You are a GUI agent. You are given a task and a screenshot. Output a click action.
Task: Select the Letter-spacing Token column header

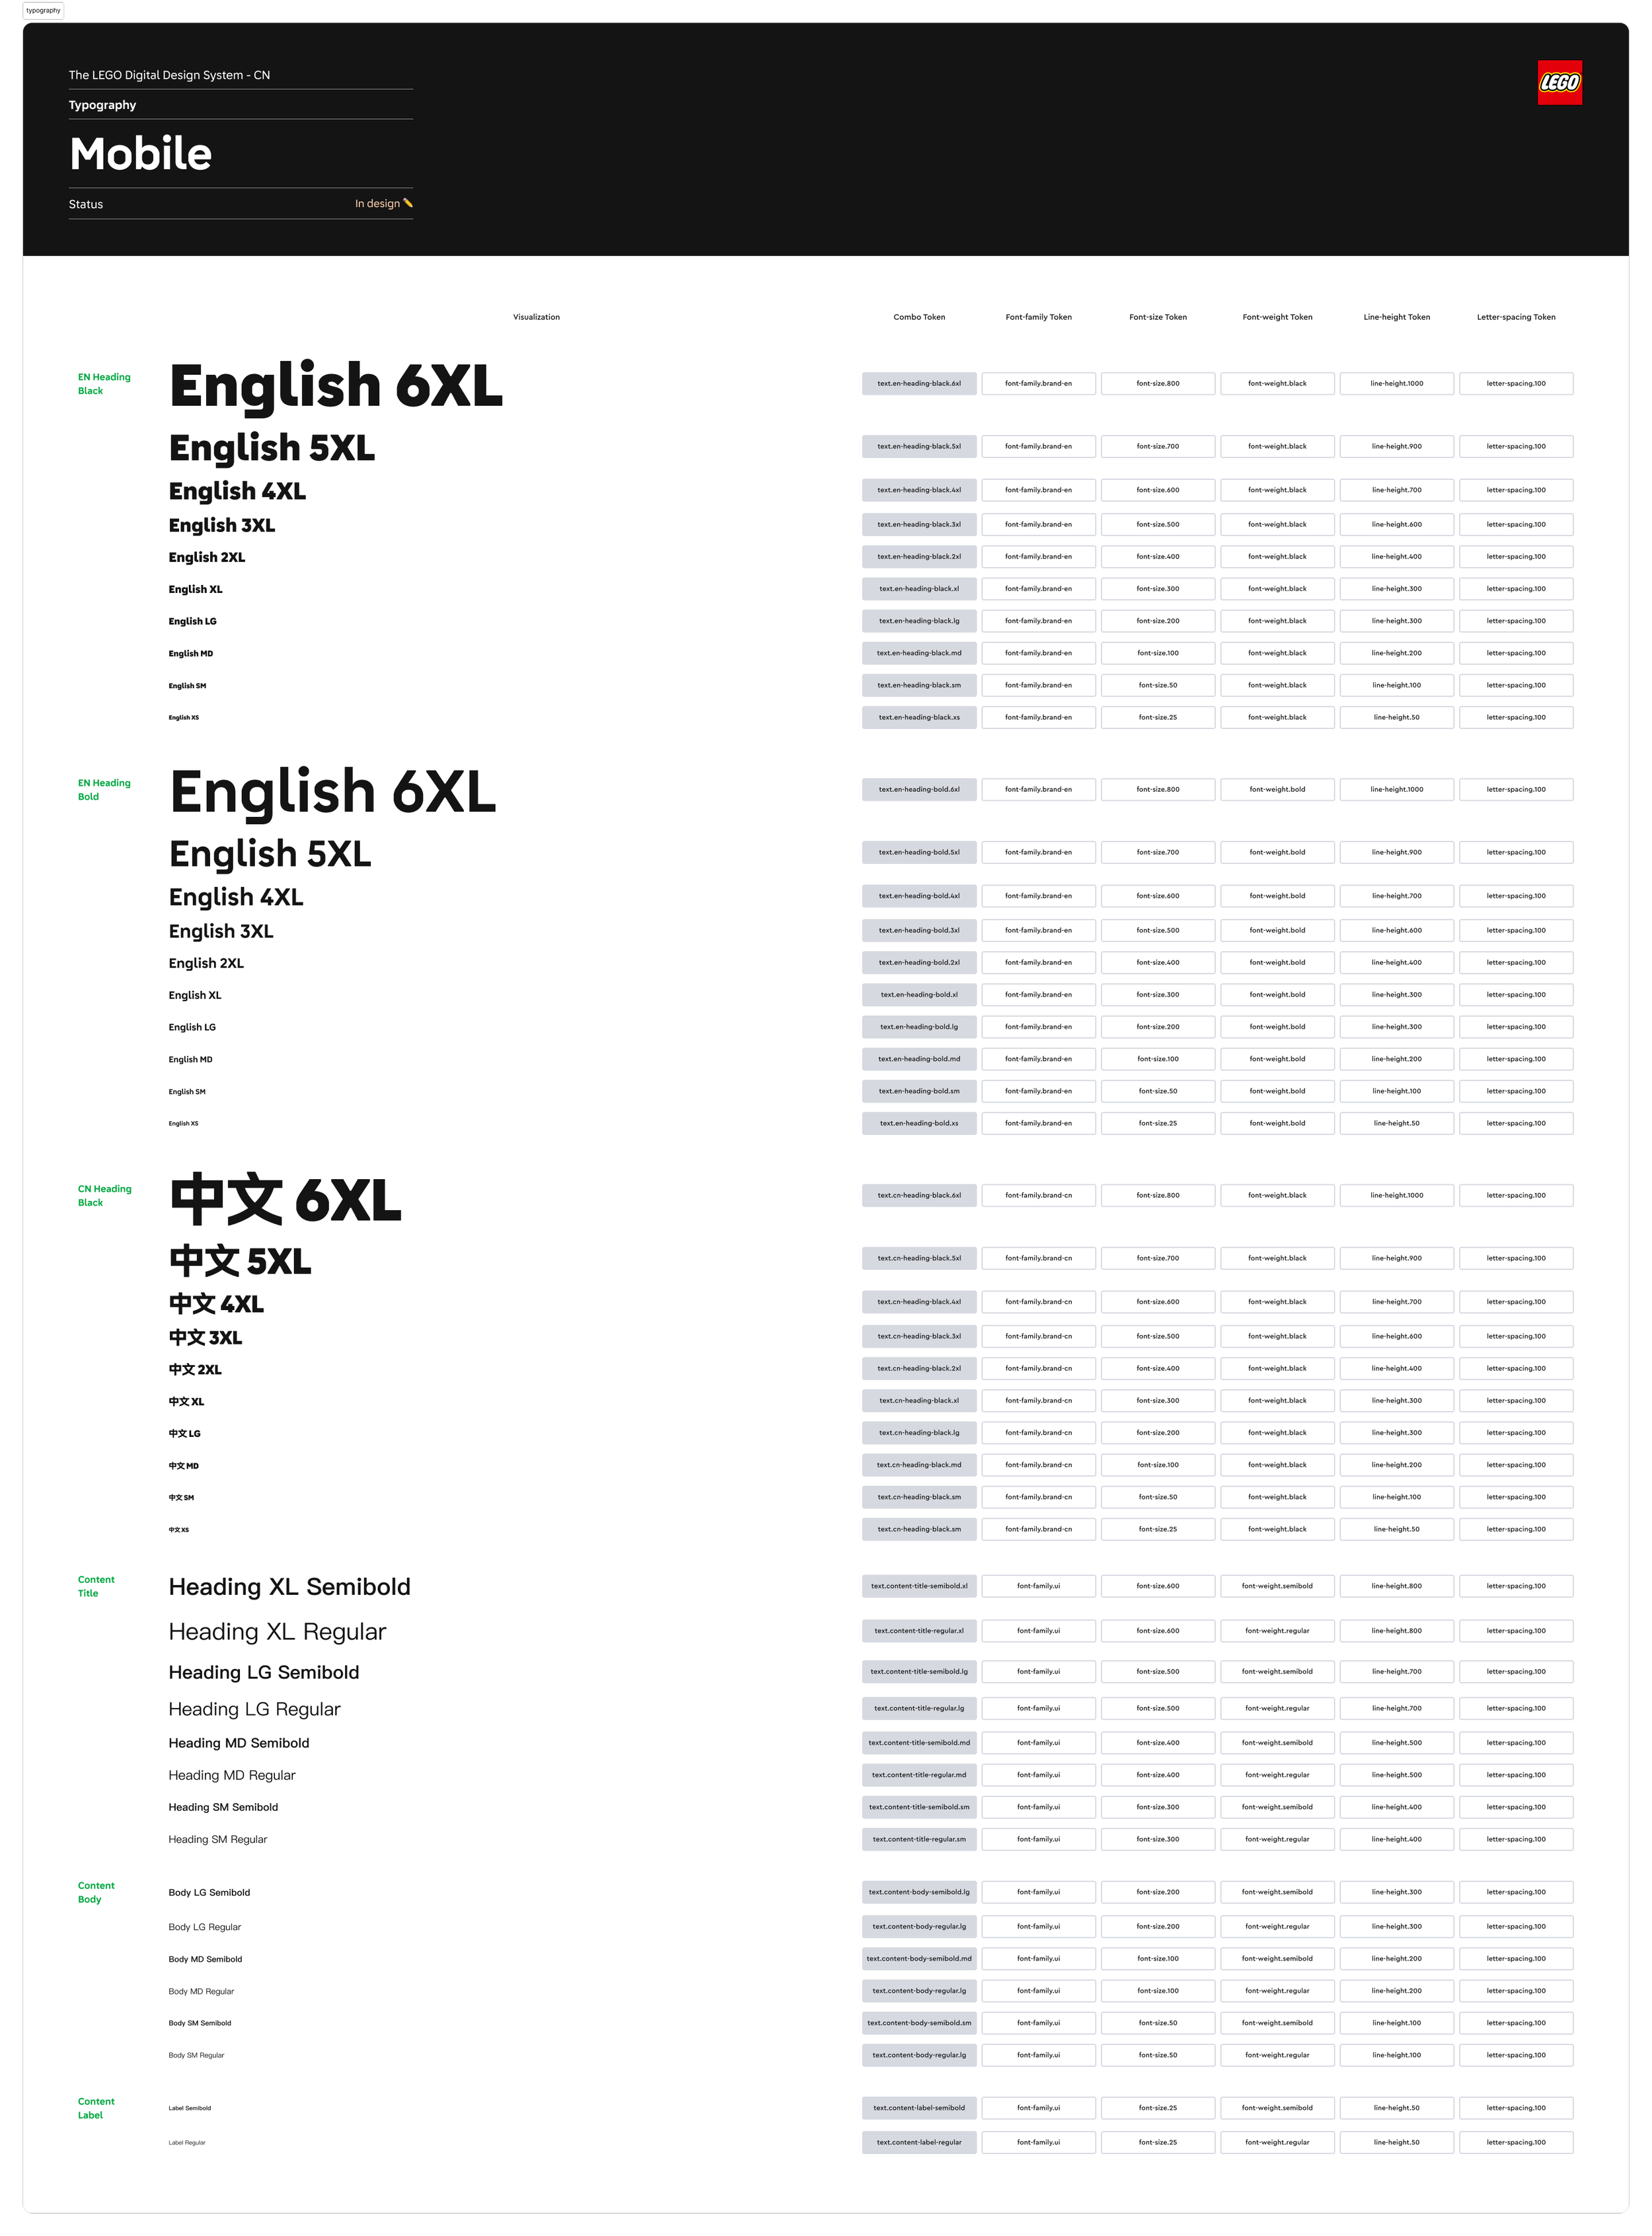coord(1515,317)
